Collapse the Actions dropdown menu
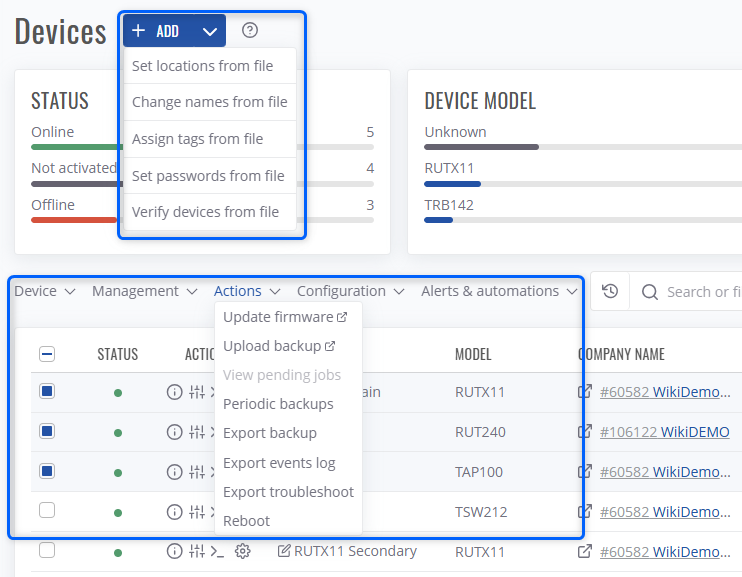742x577 pixels. pos(247,291)
